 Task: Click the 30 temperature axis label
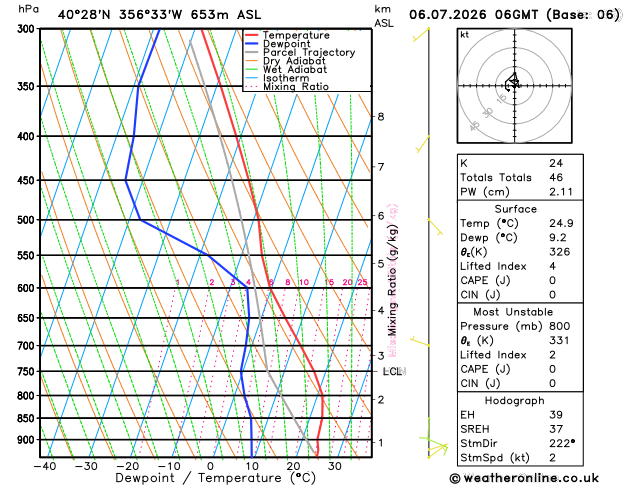click(x=335, y=466)
